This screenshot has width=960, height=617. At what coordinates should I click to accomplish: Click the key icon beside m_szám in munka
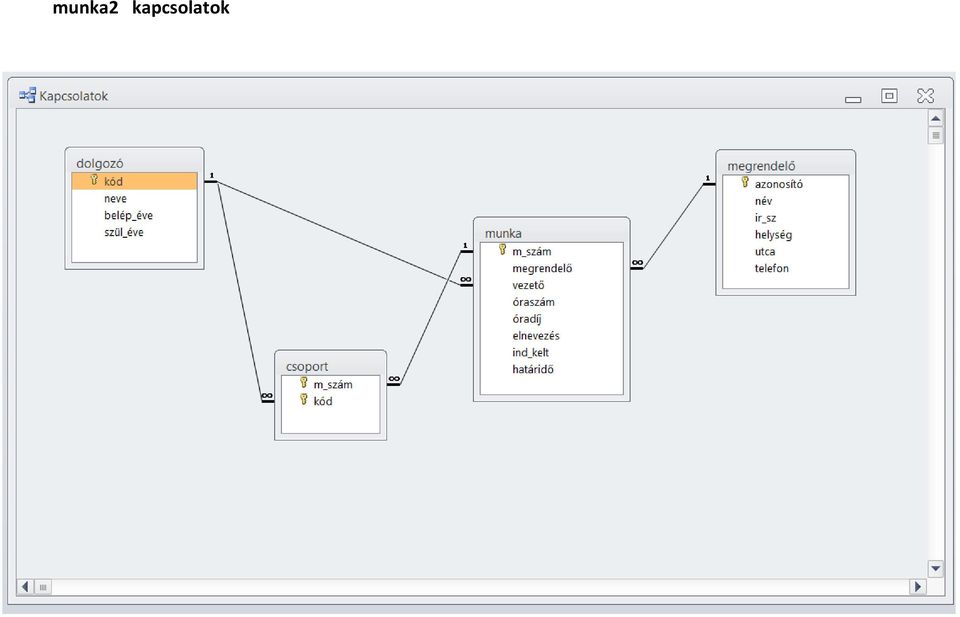click(x=502, y=250)
